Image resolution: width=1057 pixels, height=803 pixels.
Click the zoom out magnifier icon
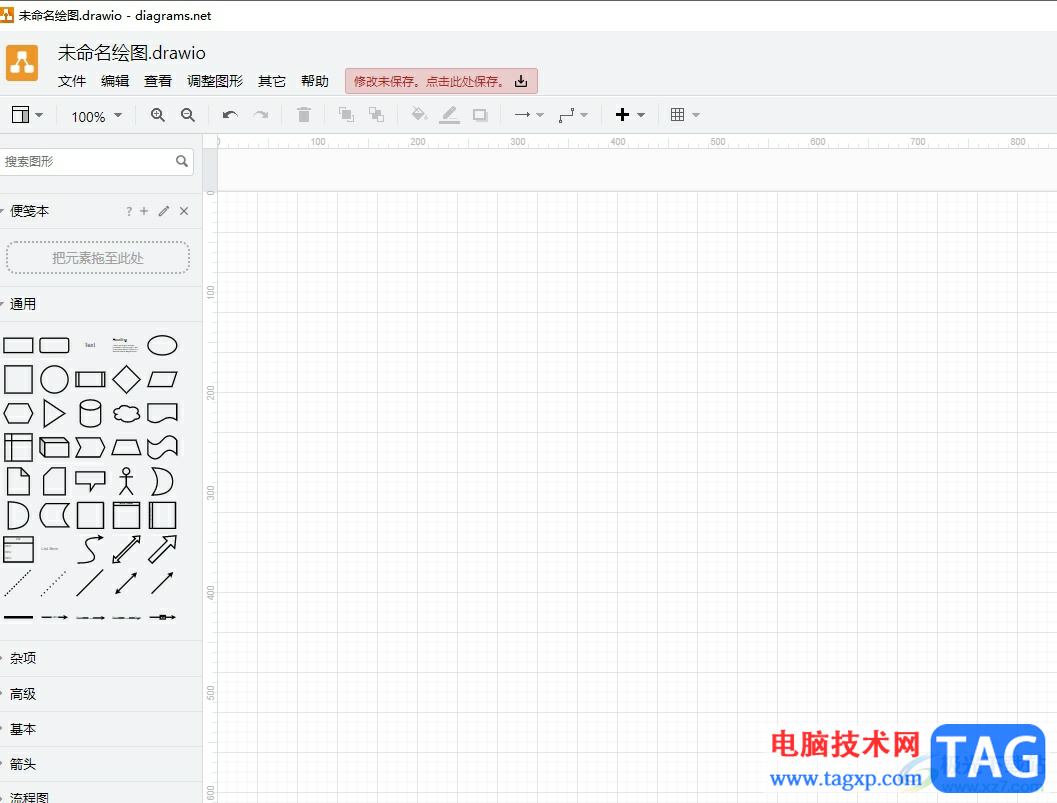(188, 115)
